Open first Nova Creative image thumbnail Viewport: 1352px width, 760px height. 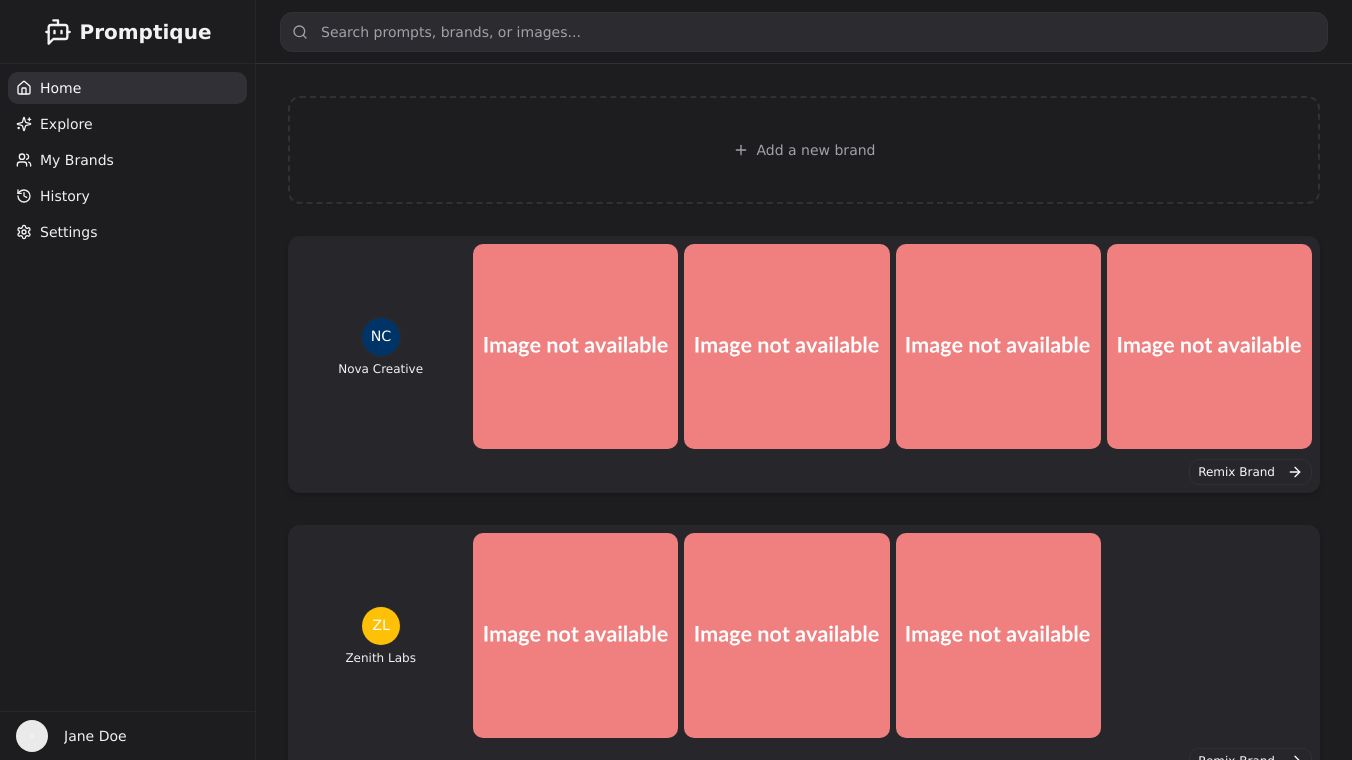575,346
